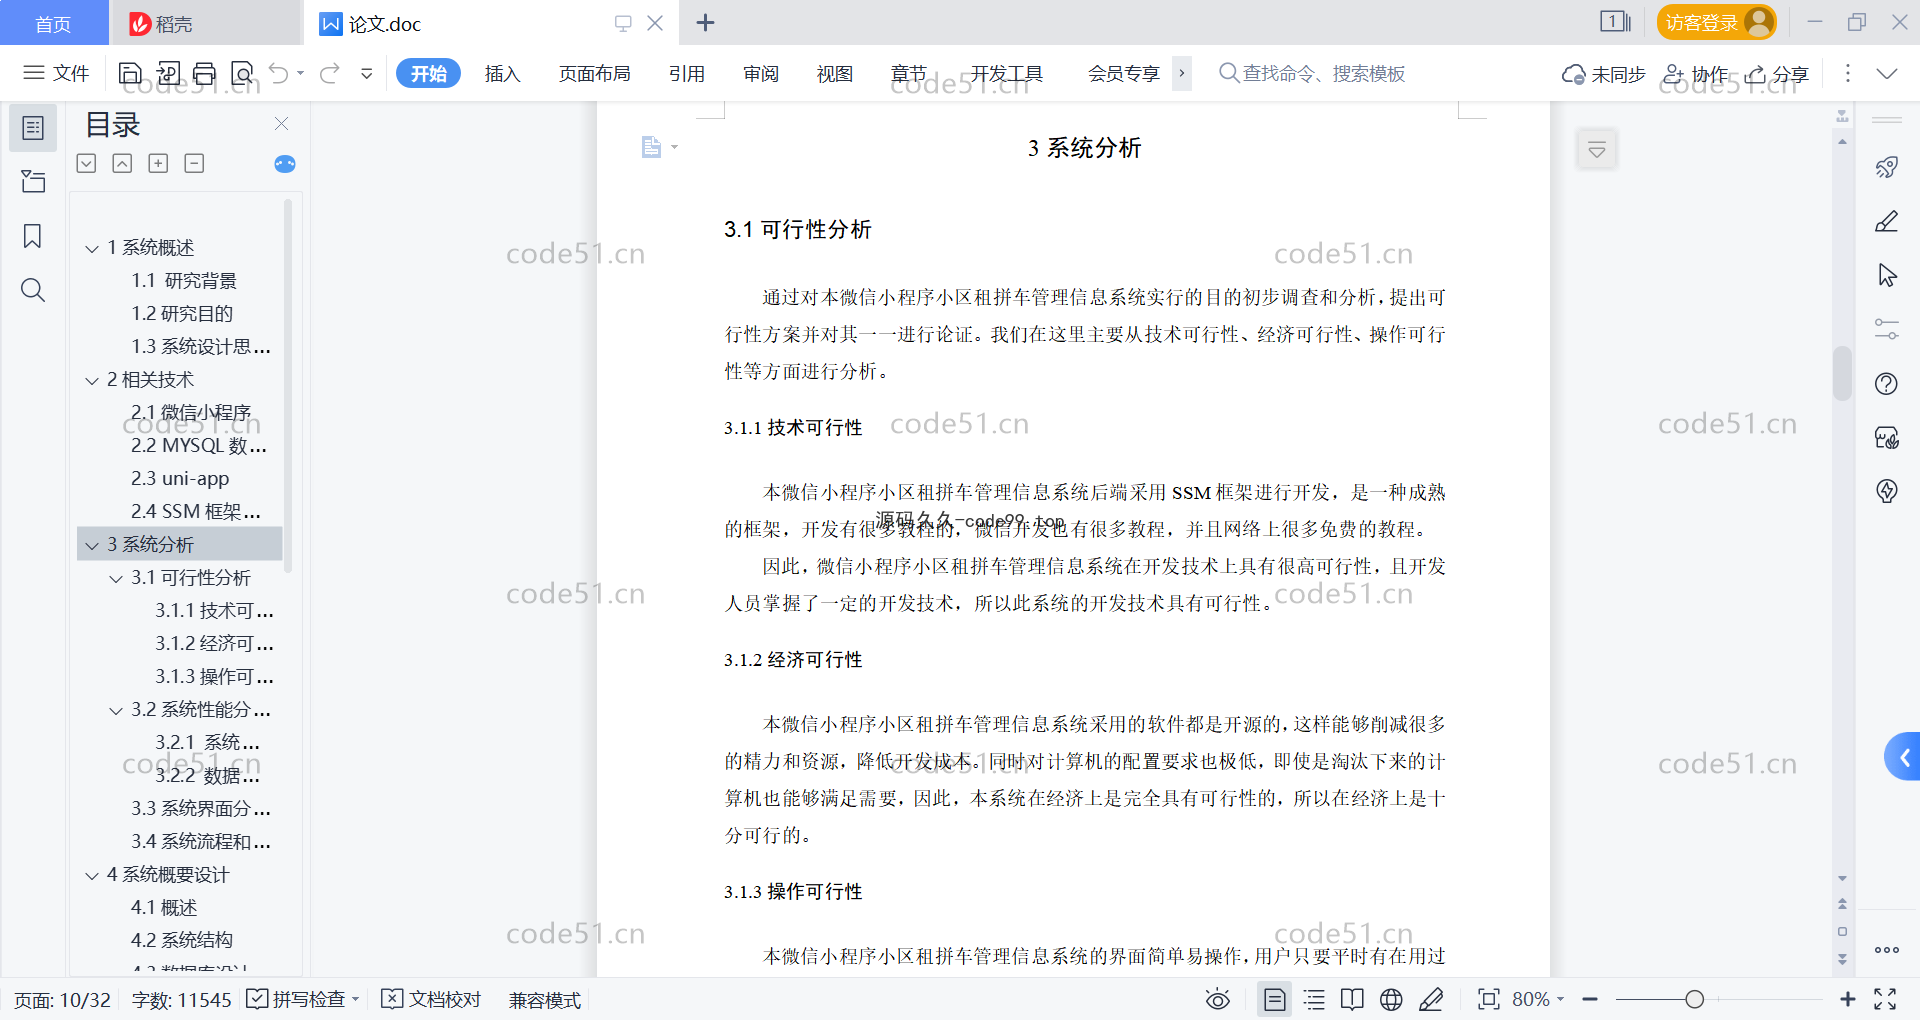Expand more ribbon tabs arrow
This screenshot has height=1020, width=1920.
1182,73
